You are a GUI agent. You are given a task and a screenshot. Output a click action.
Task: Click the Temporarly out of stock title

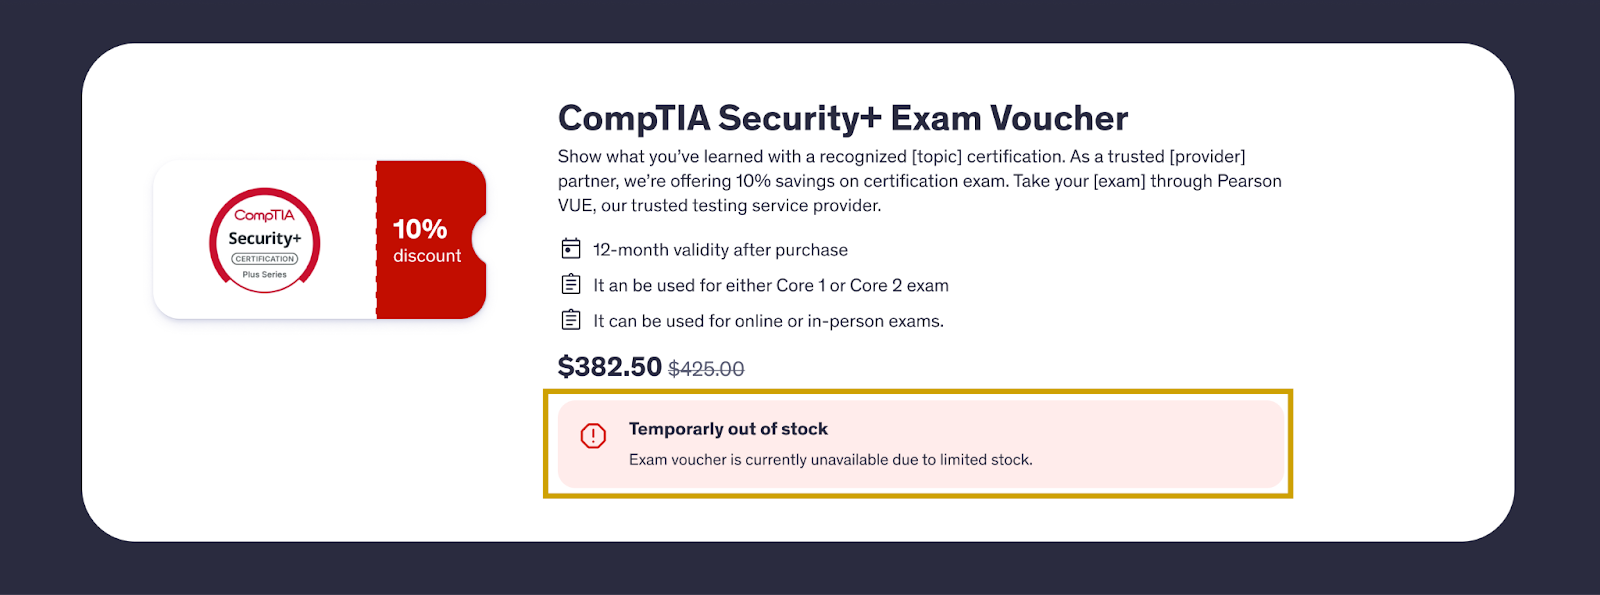[728, 429]
